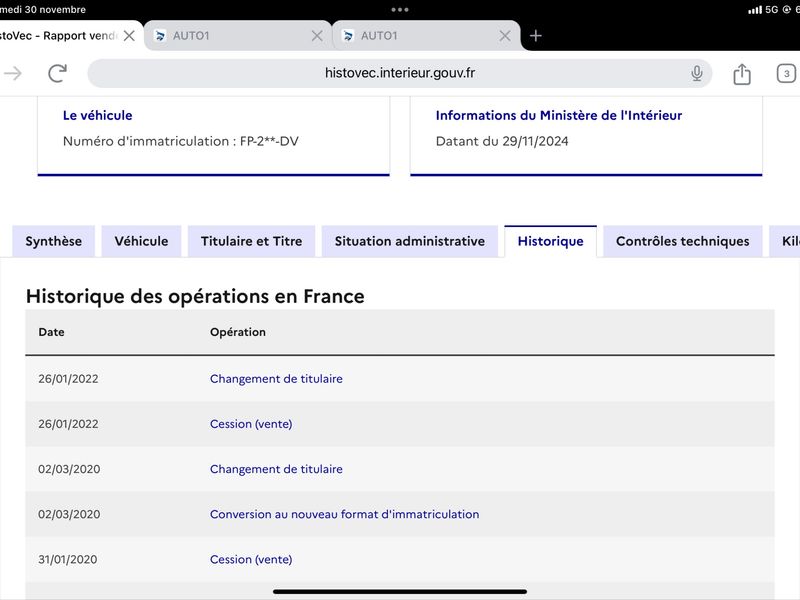Screen dimensions: 800x600
Task: Click the Le véhicule card heading
Action: (97, 115)
